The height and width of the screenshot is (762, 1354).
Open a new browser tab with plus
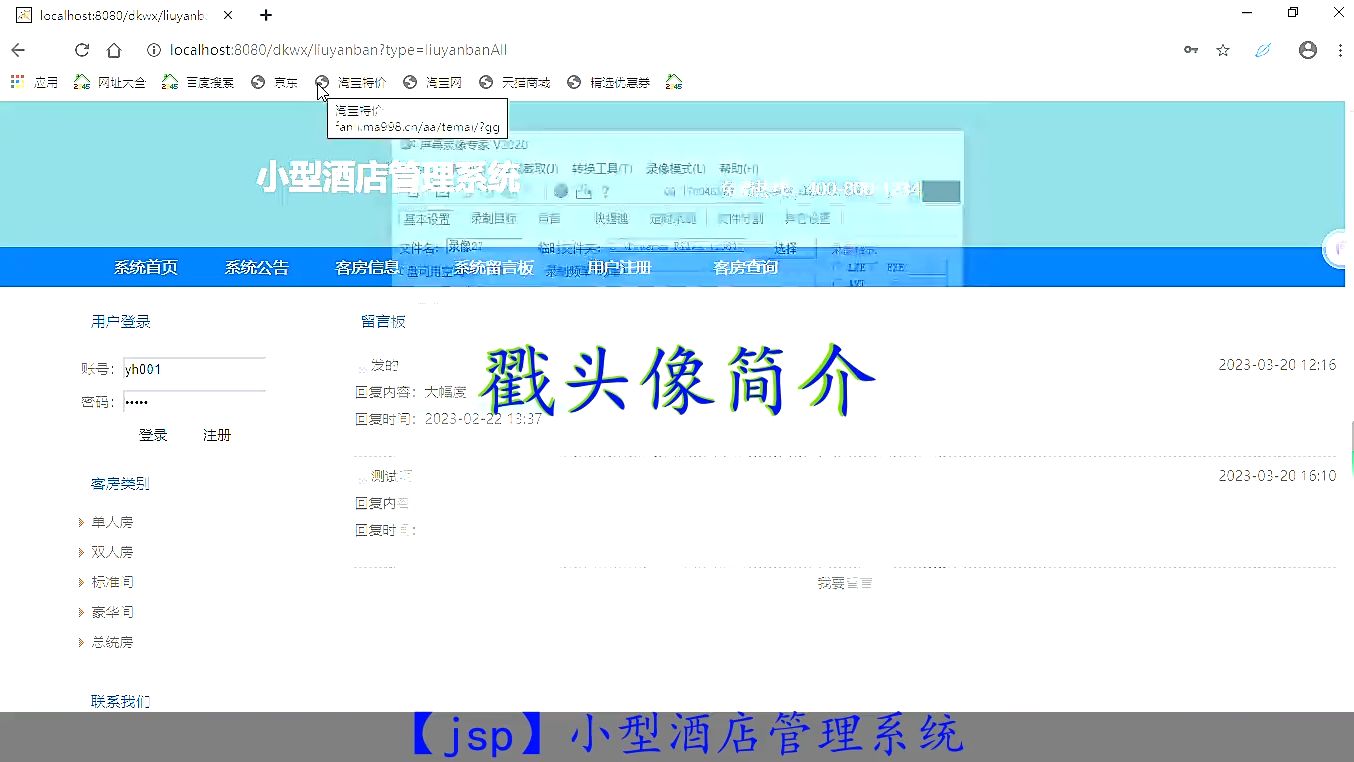click(266, 15)
